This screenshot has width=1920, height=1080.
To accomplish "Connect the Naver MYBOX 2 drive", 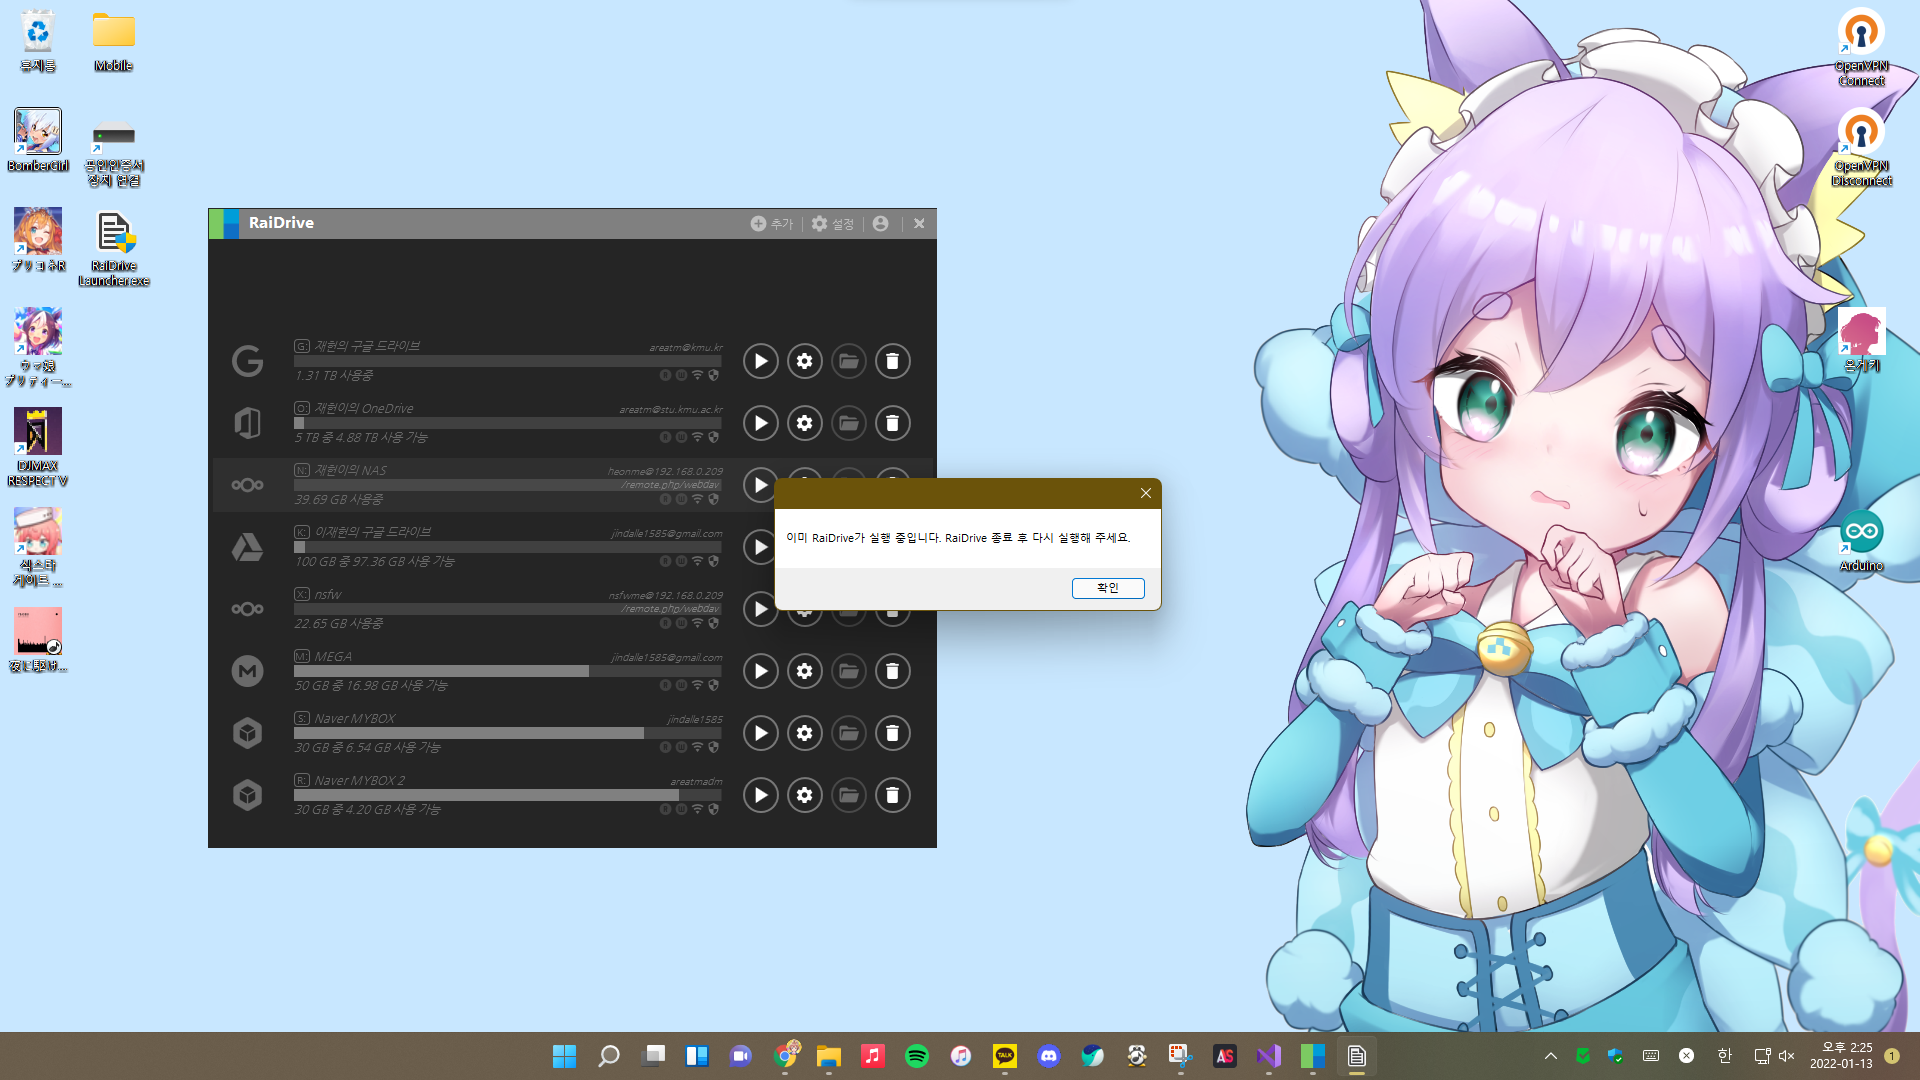I will [x=760, y=795].
